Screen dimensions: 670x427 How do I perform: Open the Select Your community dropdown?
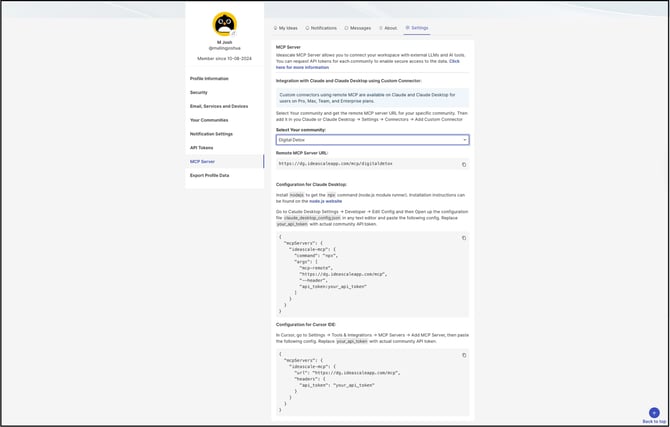click(372, 140)
